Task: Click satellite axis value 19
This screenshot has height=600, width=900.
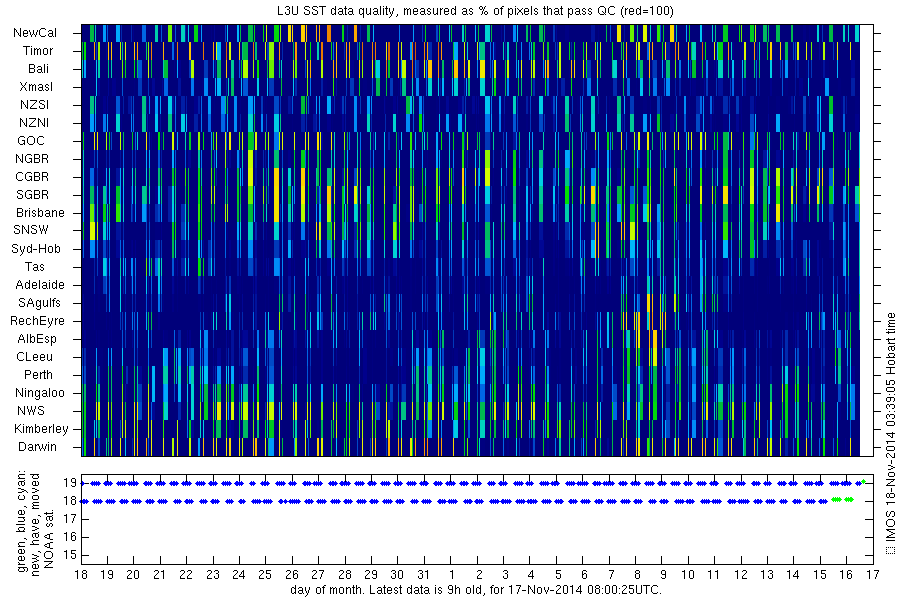Action: [69, 483]
